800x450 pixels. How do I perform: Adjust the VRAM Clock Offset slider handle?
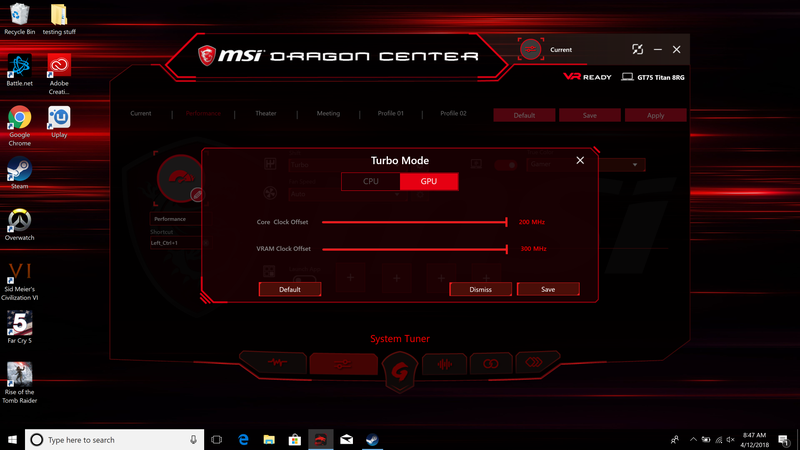tap(506, 248)
